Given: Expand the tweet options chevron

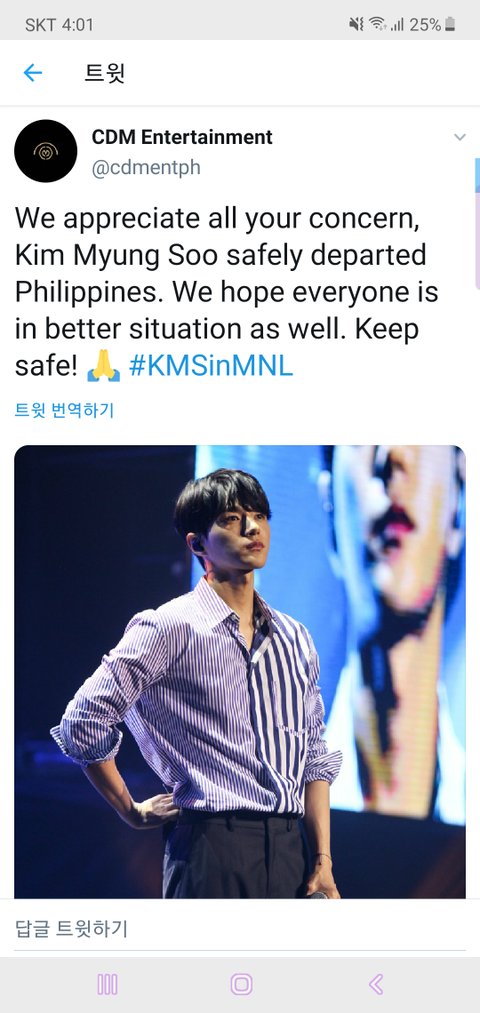Looking at the screenshot, I should (x=459, y=137).
